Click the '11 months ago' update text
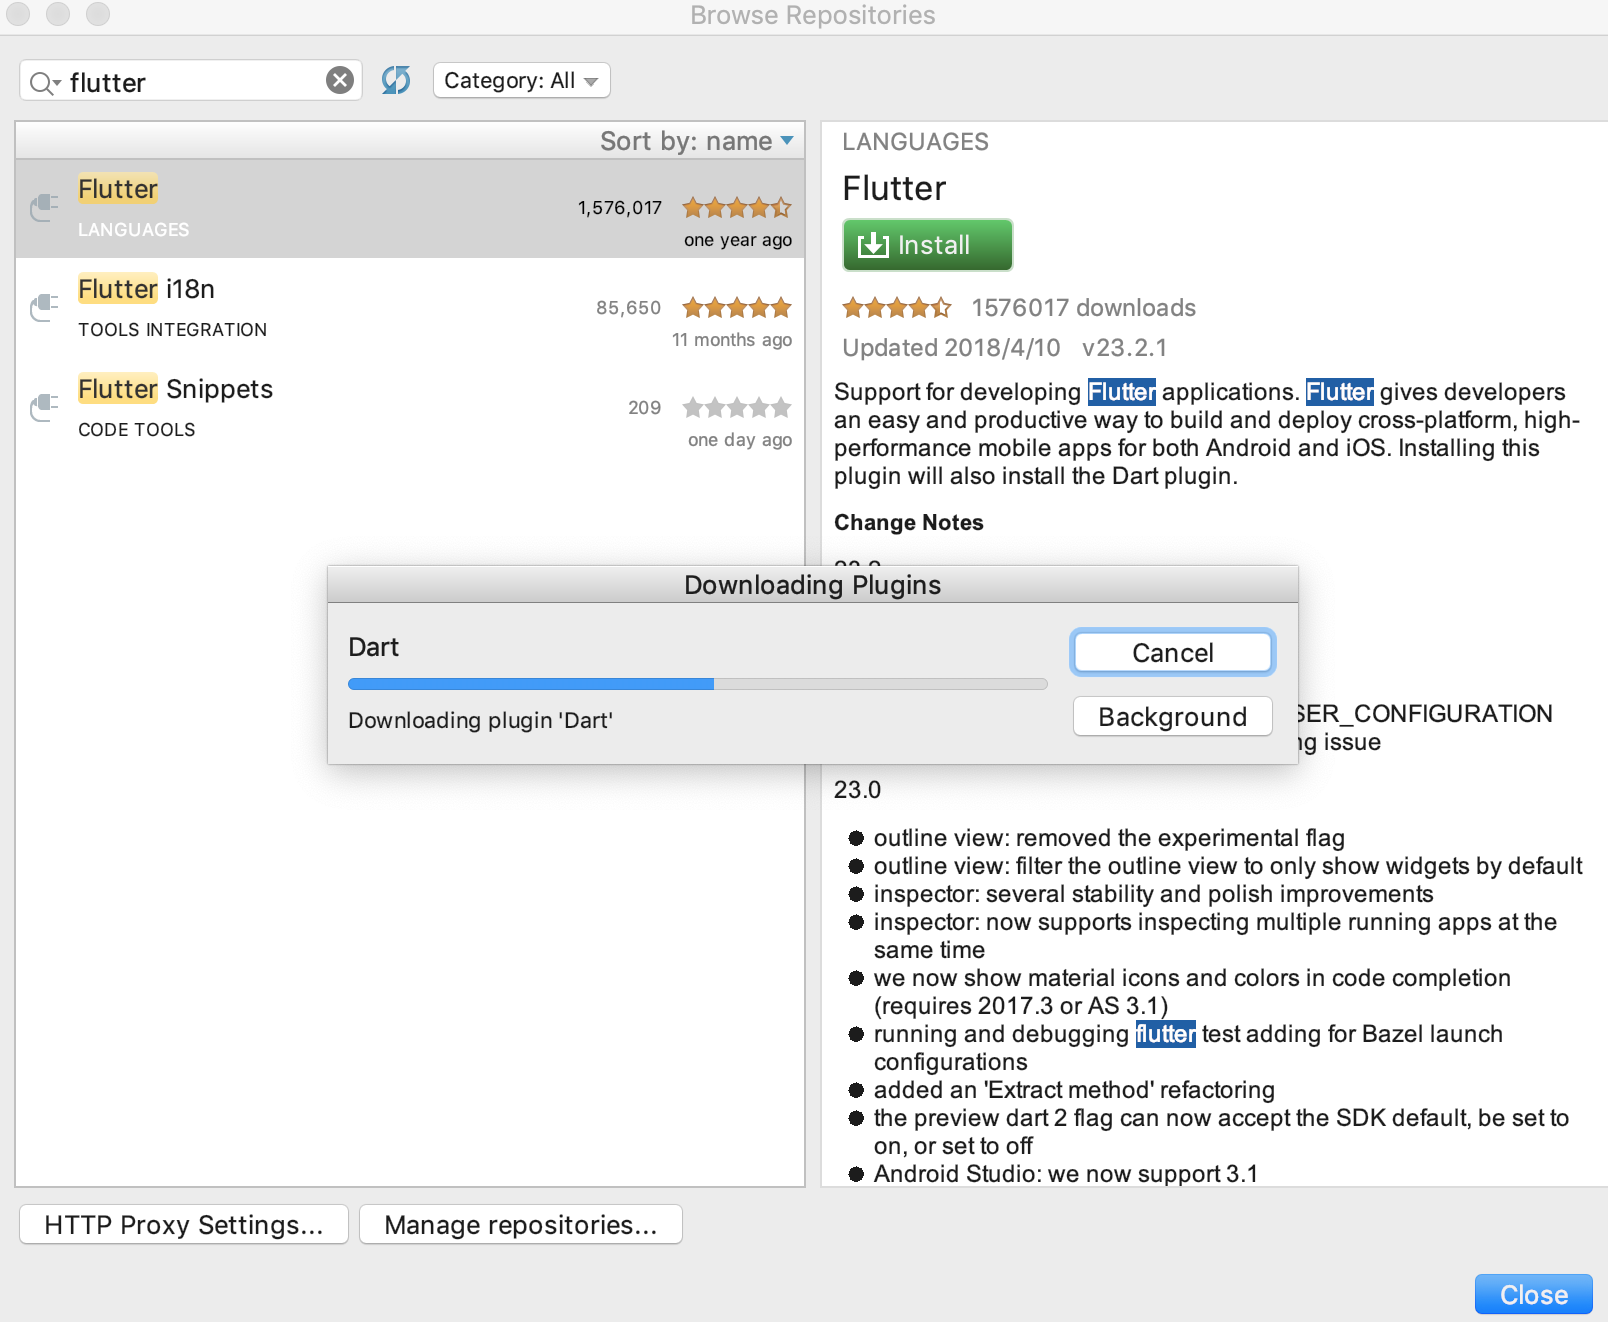The height and width of the screenshot is (1322, 1608). click(732, 340)
